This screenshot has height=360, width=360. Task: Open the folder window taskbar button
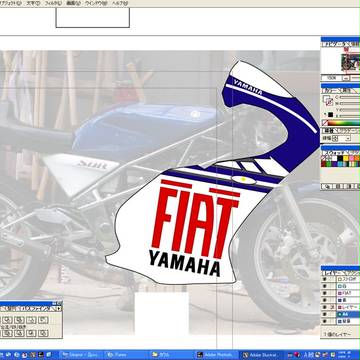(x=171, y=355)
